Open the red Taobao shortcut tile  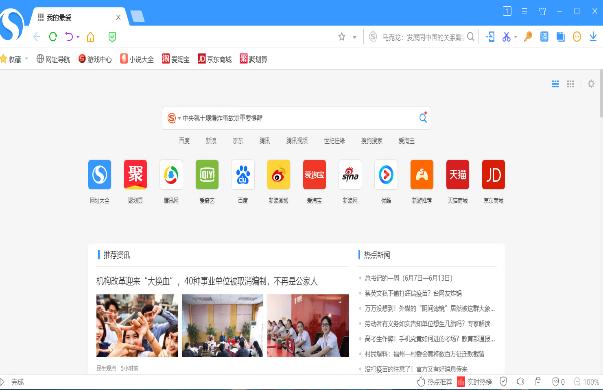tap(314, 175)
